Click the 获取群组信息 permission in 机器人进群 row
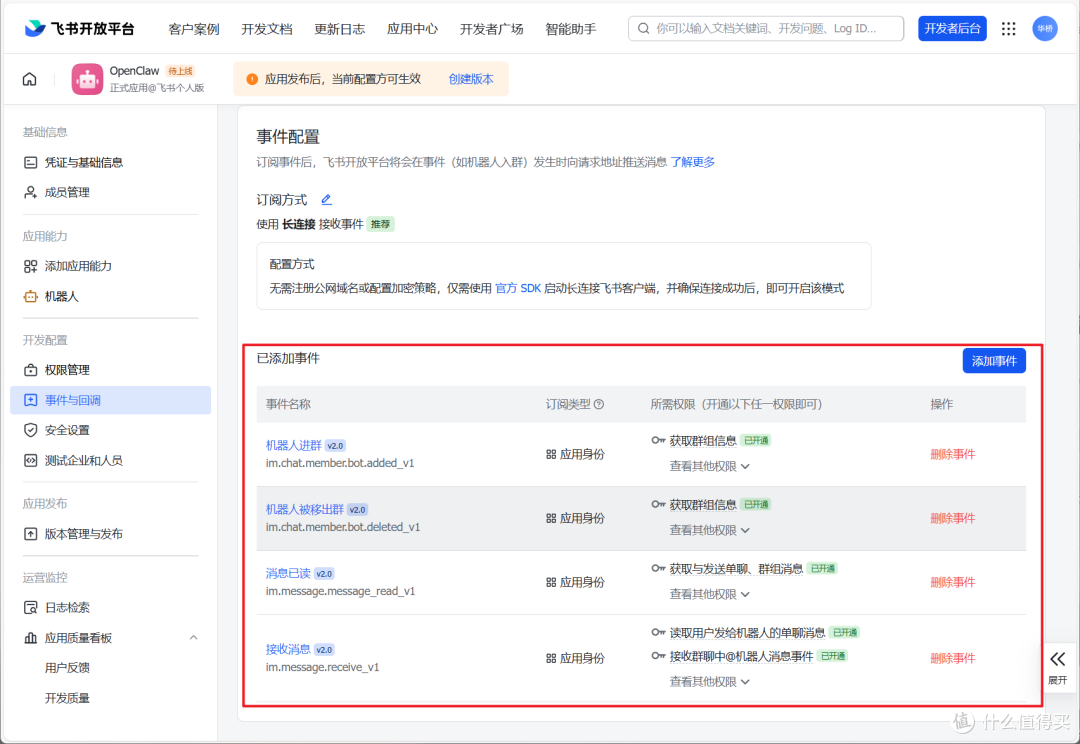The image size is (1080, 744). click(703, 441)
